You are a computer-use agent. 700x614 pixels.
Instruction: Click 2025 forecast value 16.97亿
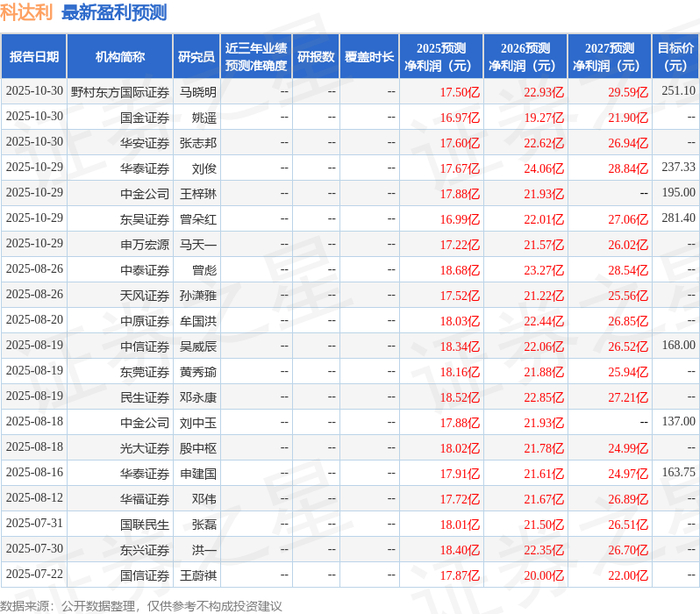tap(460, 118)
